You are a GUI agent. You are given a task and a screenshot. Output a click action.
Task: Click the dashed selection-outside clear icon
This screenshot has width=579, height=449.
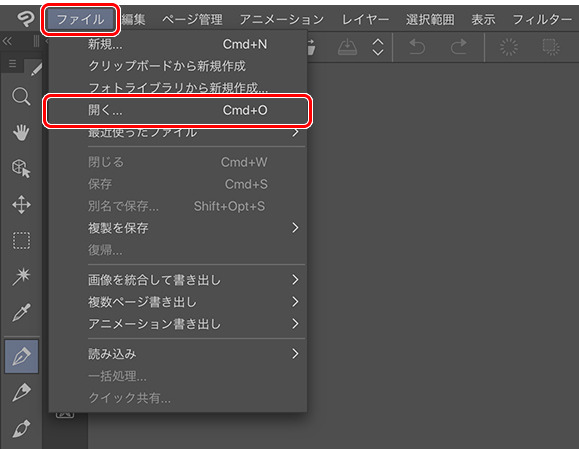pos(551,47)
